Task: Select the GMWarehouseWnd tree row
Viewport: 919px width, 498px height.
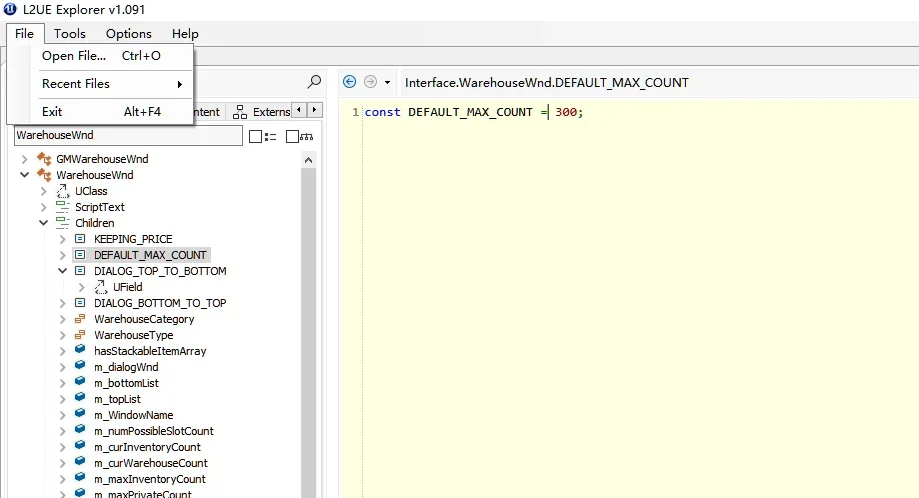Action: [102, 159]
